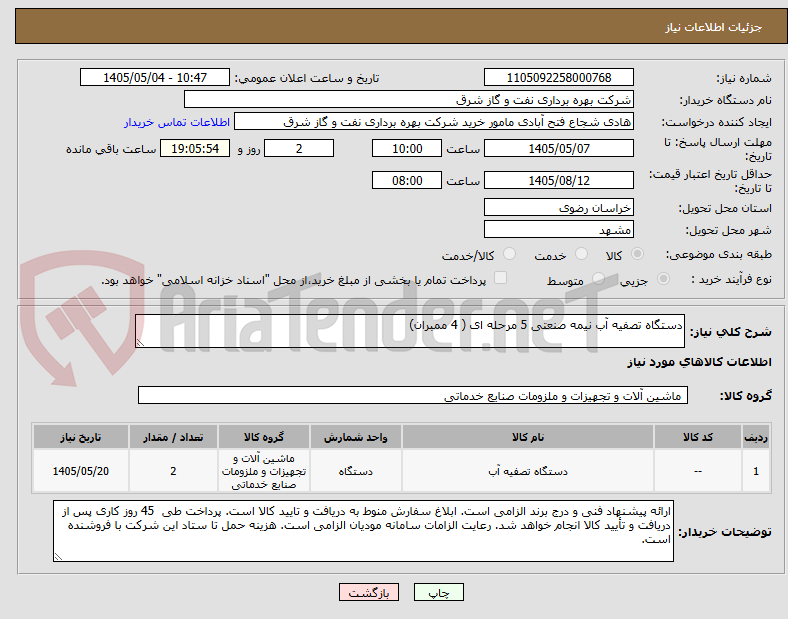Click the goods group field
Image resolution: width=788 pixels, height=619 pixels.
point(413,395)
